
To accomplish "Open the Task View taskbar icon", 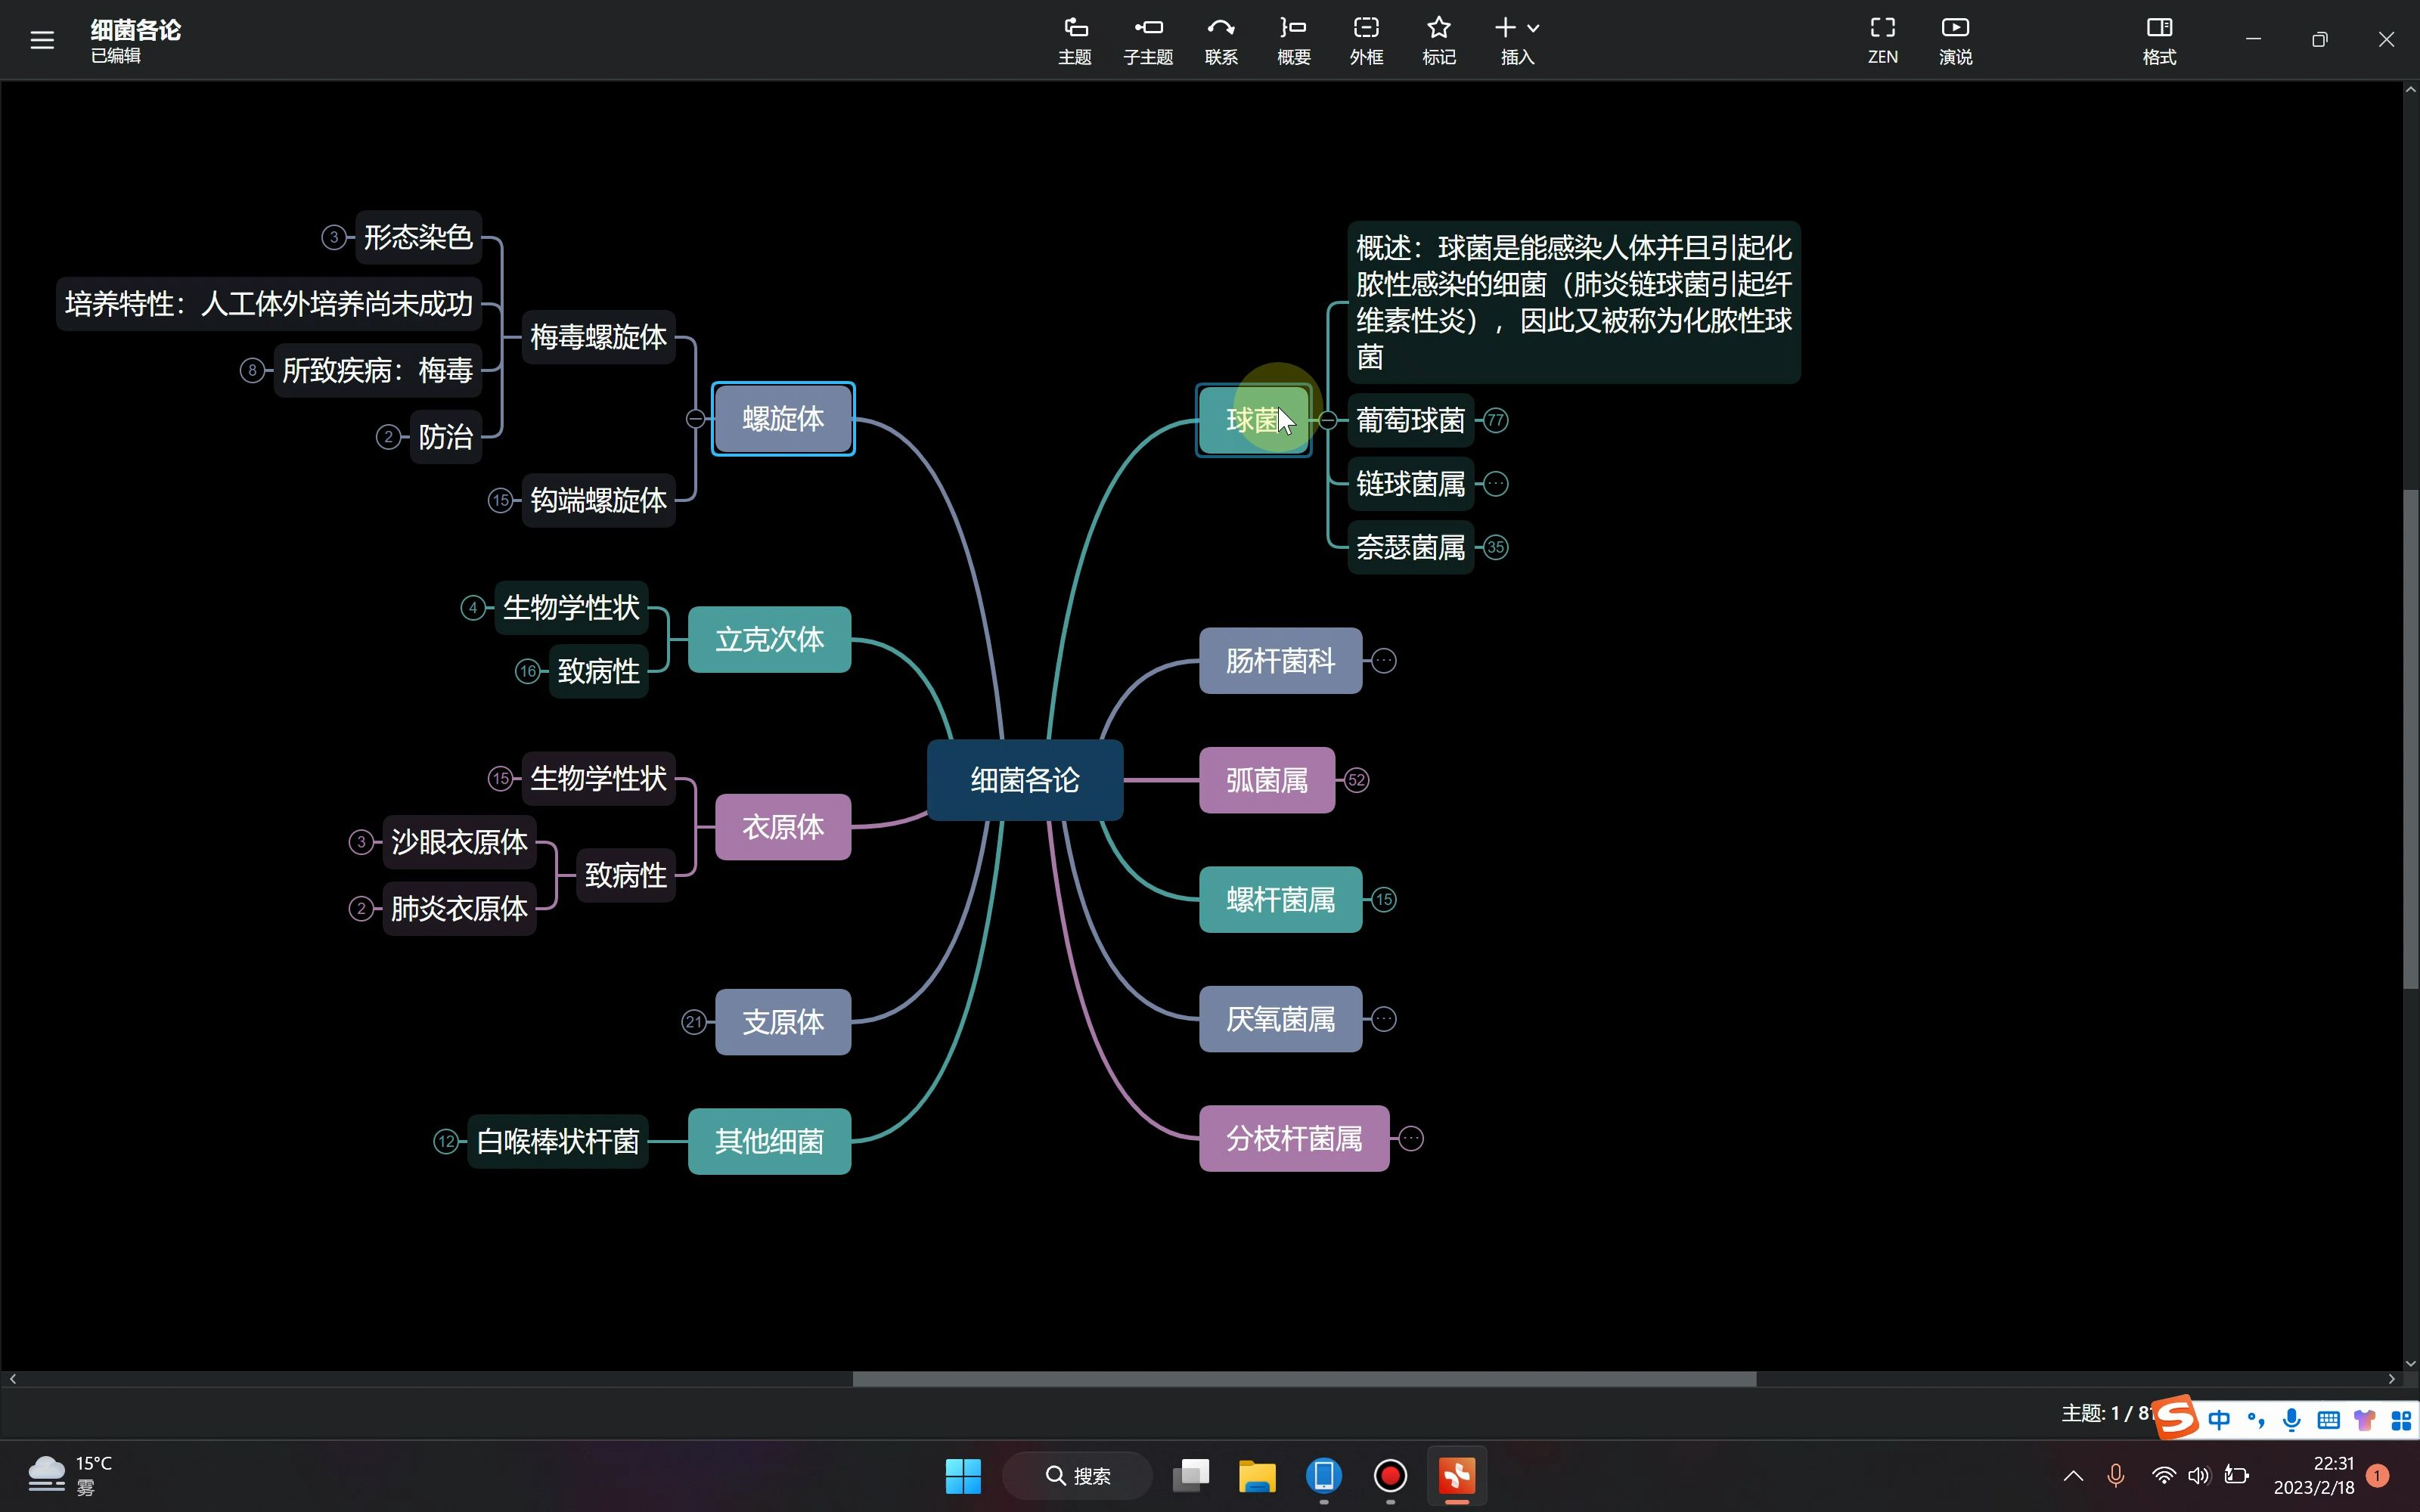I will point(1191,1476).
